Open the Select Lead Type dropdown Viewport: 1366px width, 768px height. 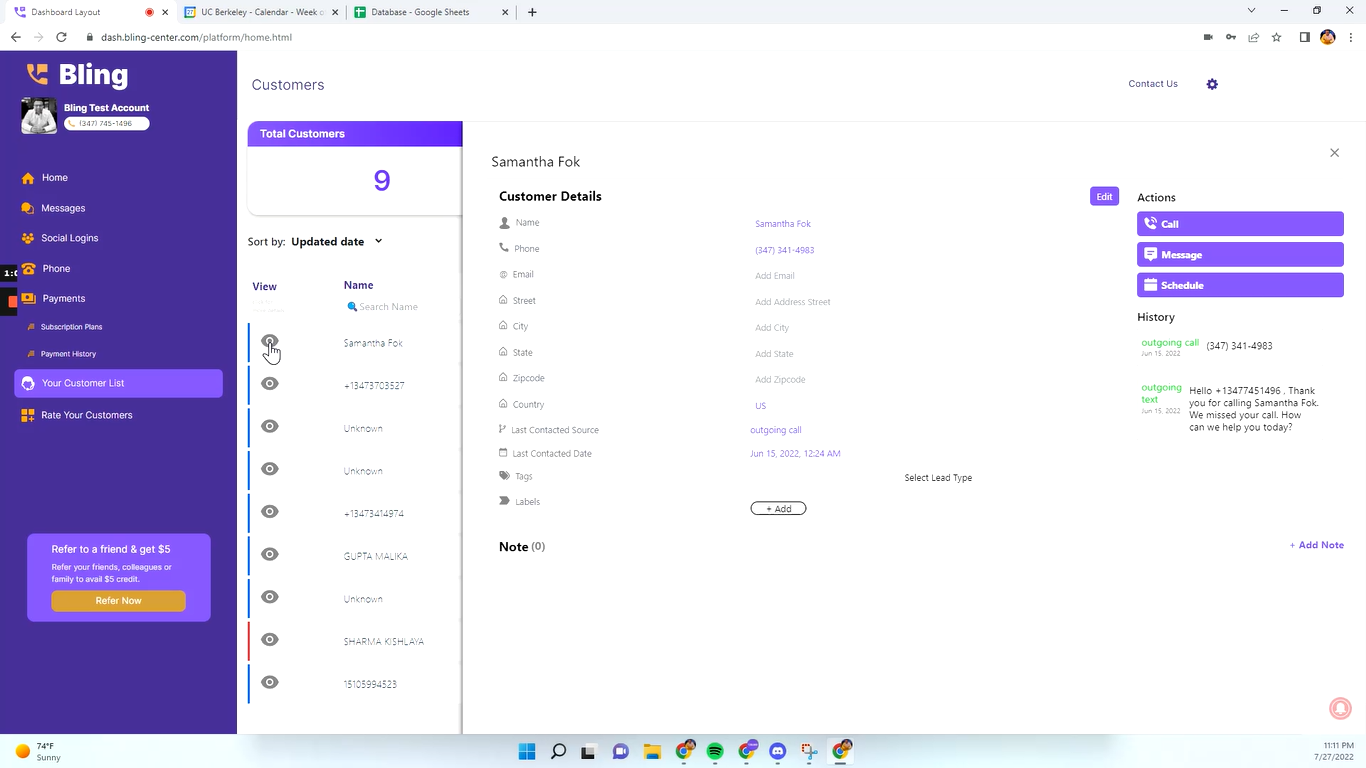938,478
